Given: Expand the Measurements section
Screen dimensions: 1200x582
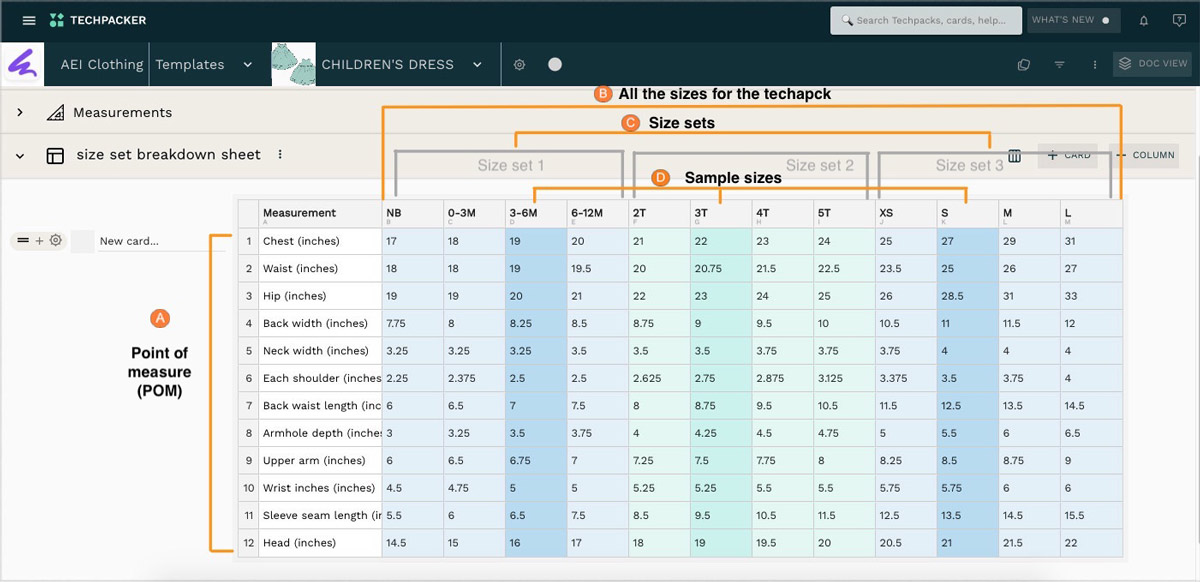Looking at the screenshot, I should click(20, 113).
